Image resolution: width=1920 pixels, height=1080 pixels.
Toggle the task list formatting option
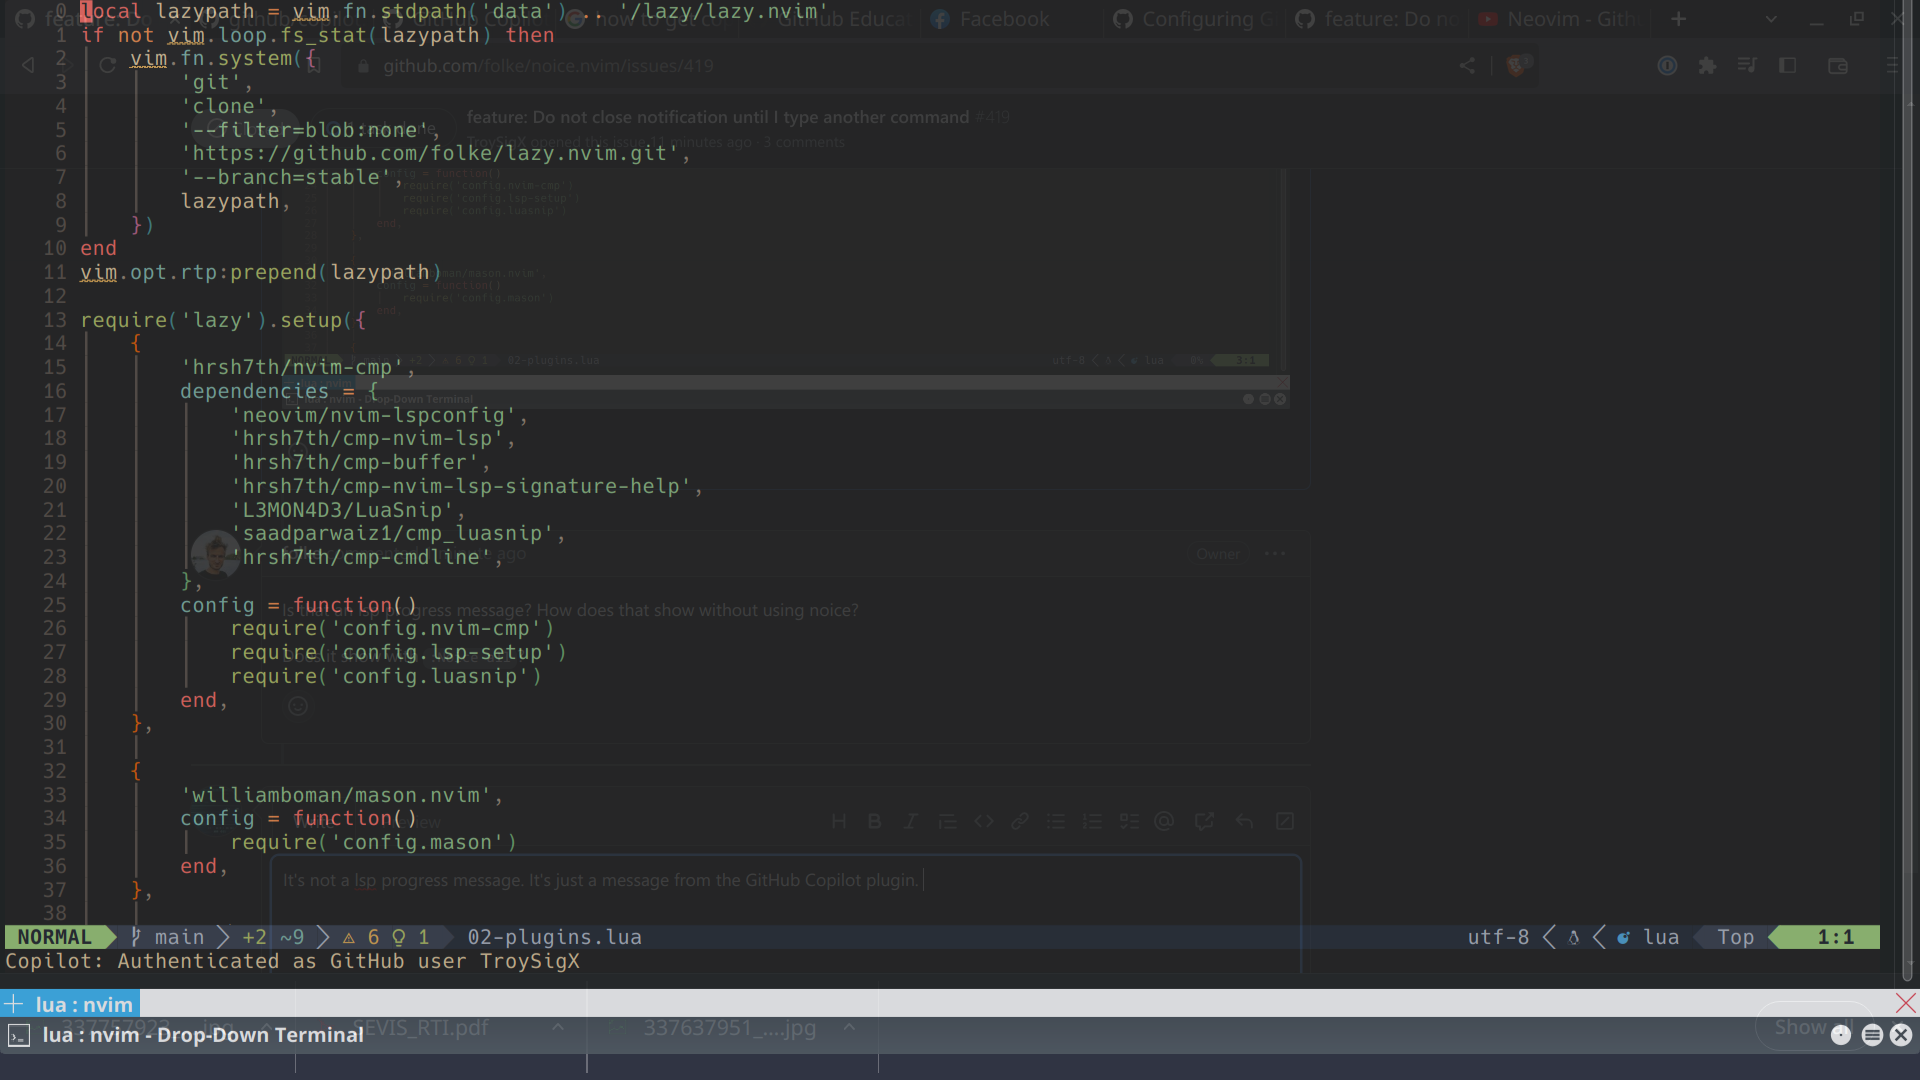(x=1130, y=820)
